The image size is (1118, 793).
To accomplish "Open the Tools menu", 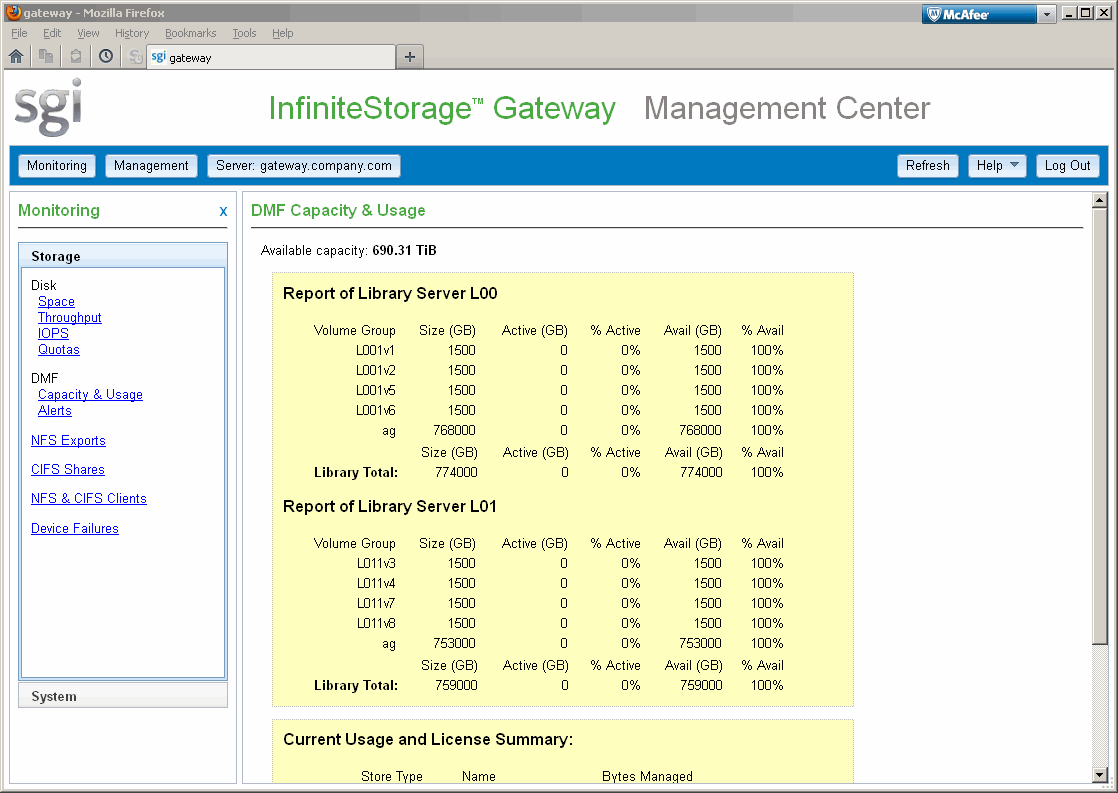I will point(244,34).
